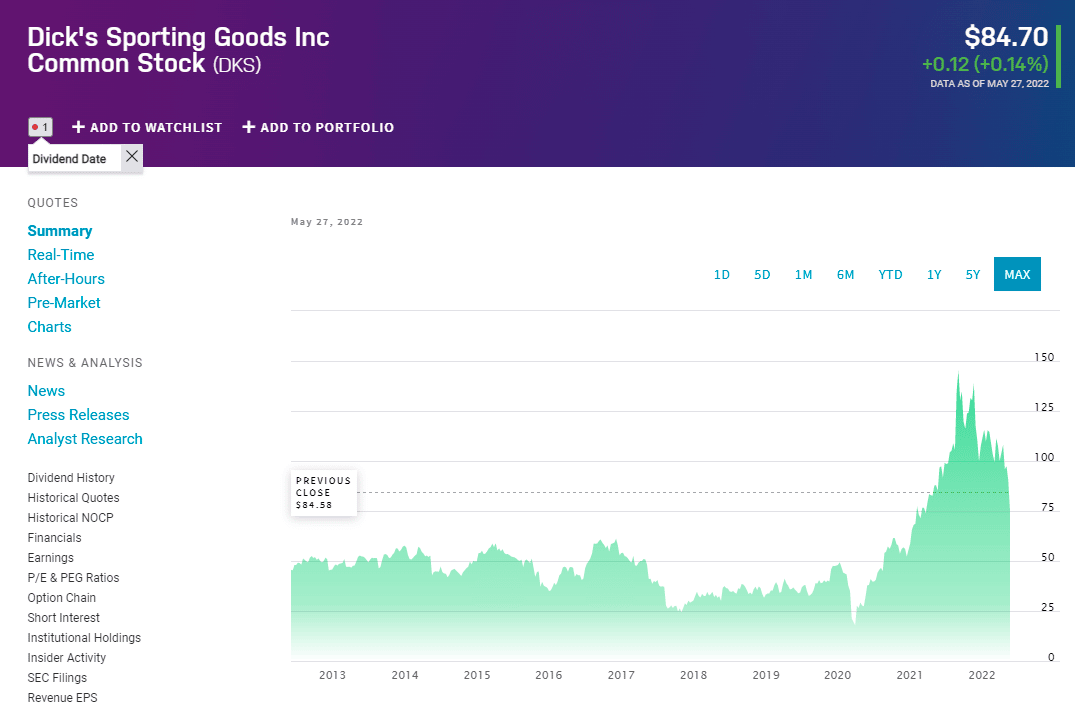Open P/E & PEG Ratios

pyautogui.click(x=73, y=577)
